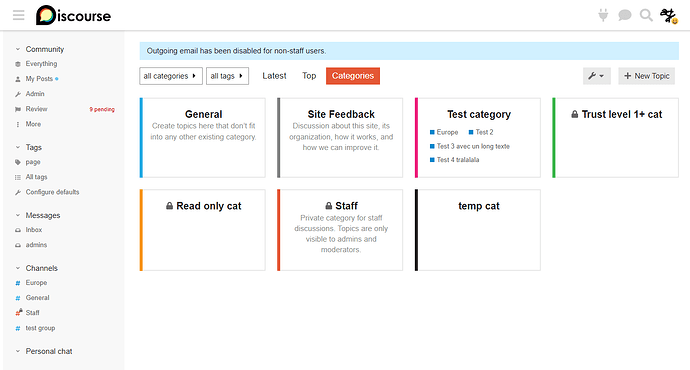Open the user avatar menu
690x370 pixels.
click(x=668, y=16)
